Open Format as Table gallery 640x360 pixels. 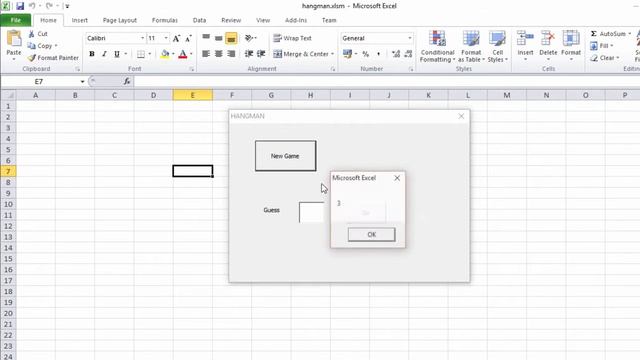coord(471,47)
